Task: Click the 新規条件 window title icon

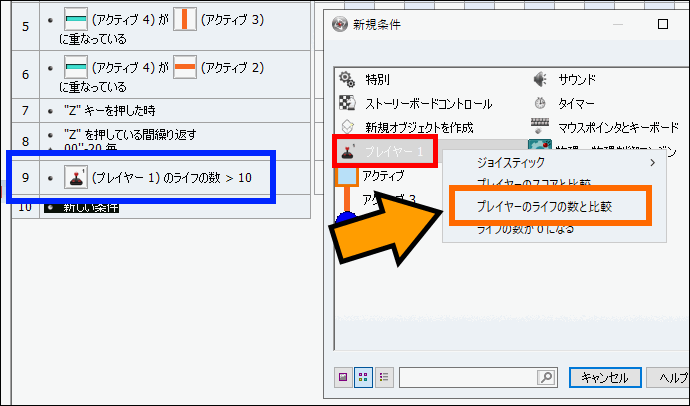Action: (x=340, y=24)
